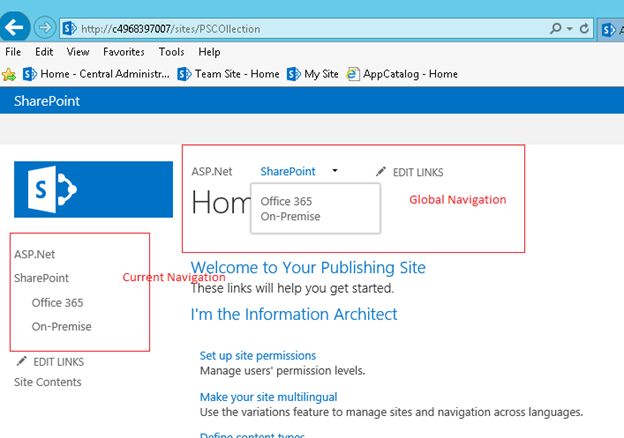Click the browser Forward arrow button
Viewport: 624px width, 438px height.
coord(45,28)
